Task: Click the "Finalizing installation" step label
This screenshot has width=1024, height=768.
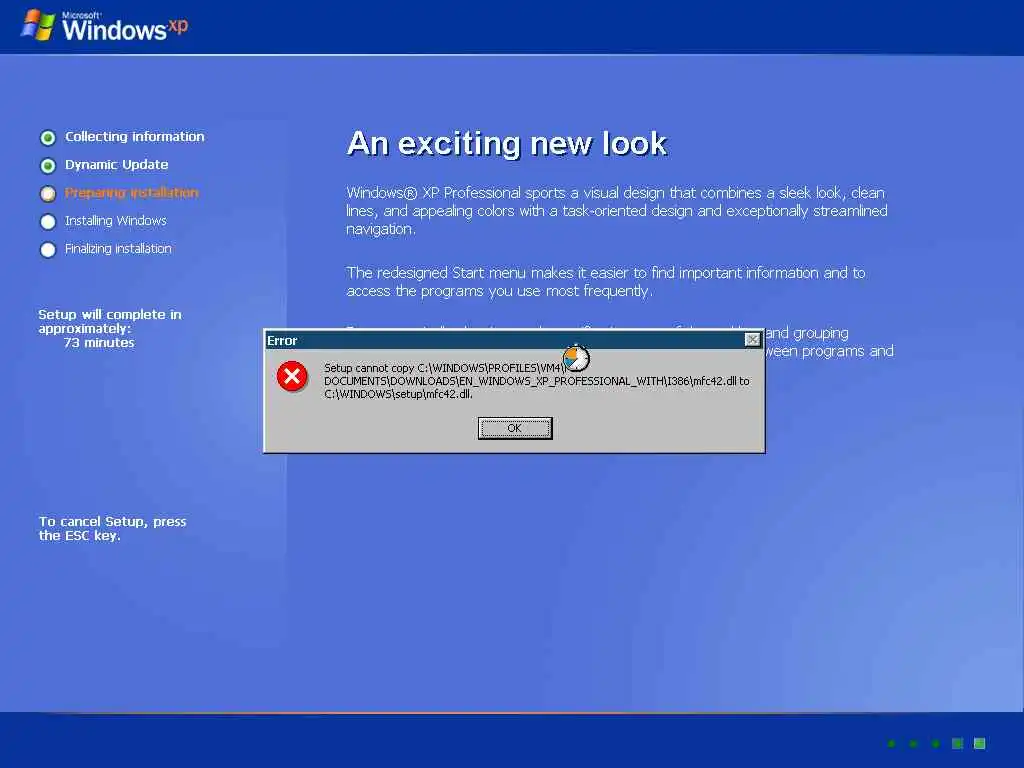Action: (x=118, y=249)
